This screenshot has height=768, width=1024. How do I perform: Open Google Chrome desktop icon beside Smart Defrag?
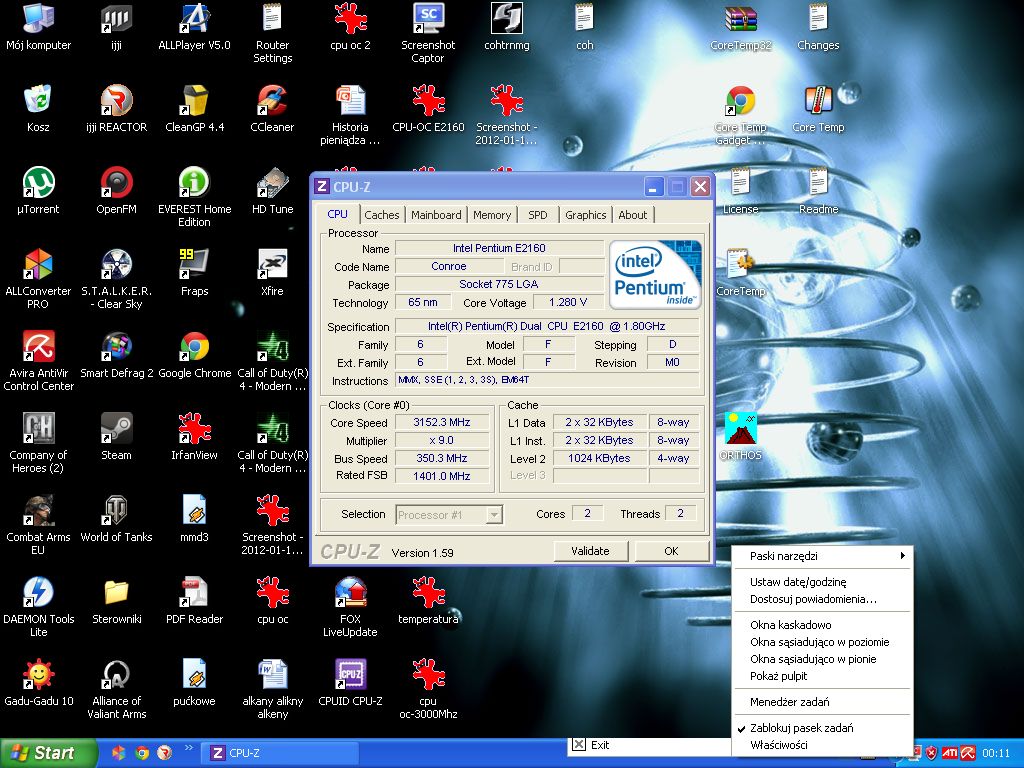pos(194,356)
